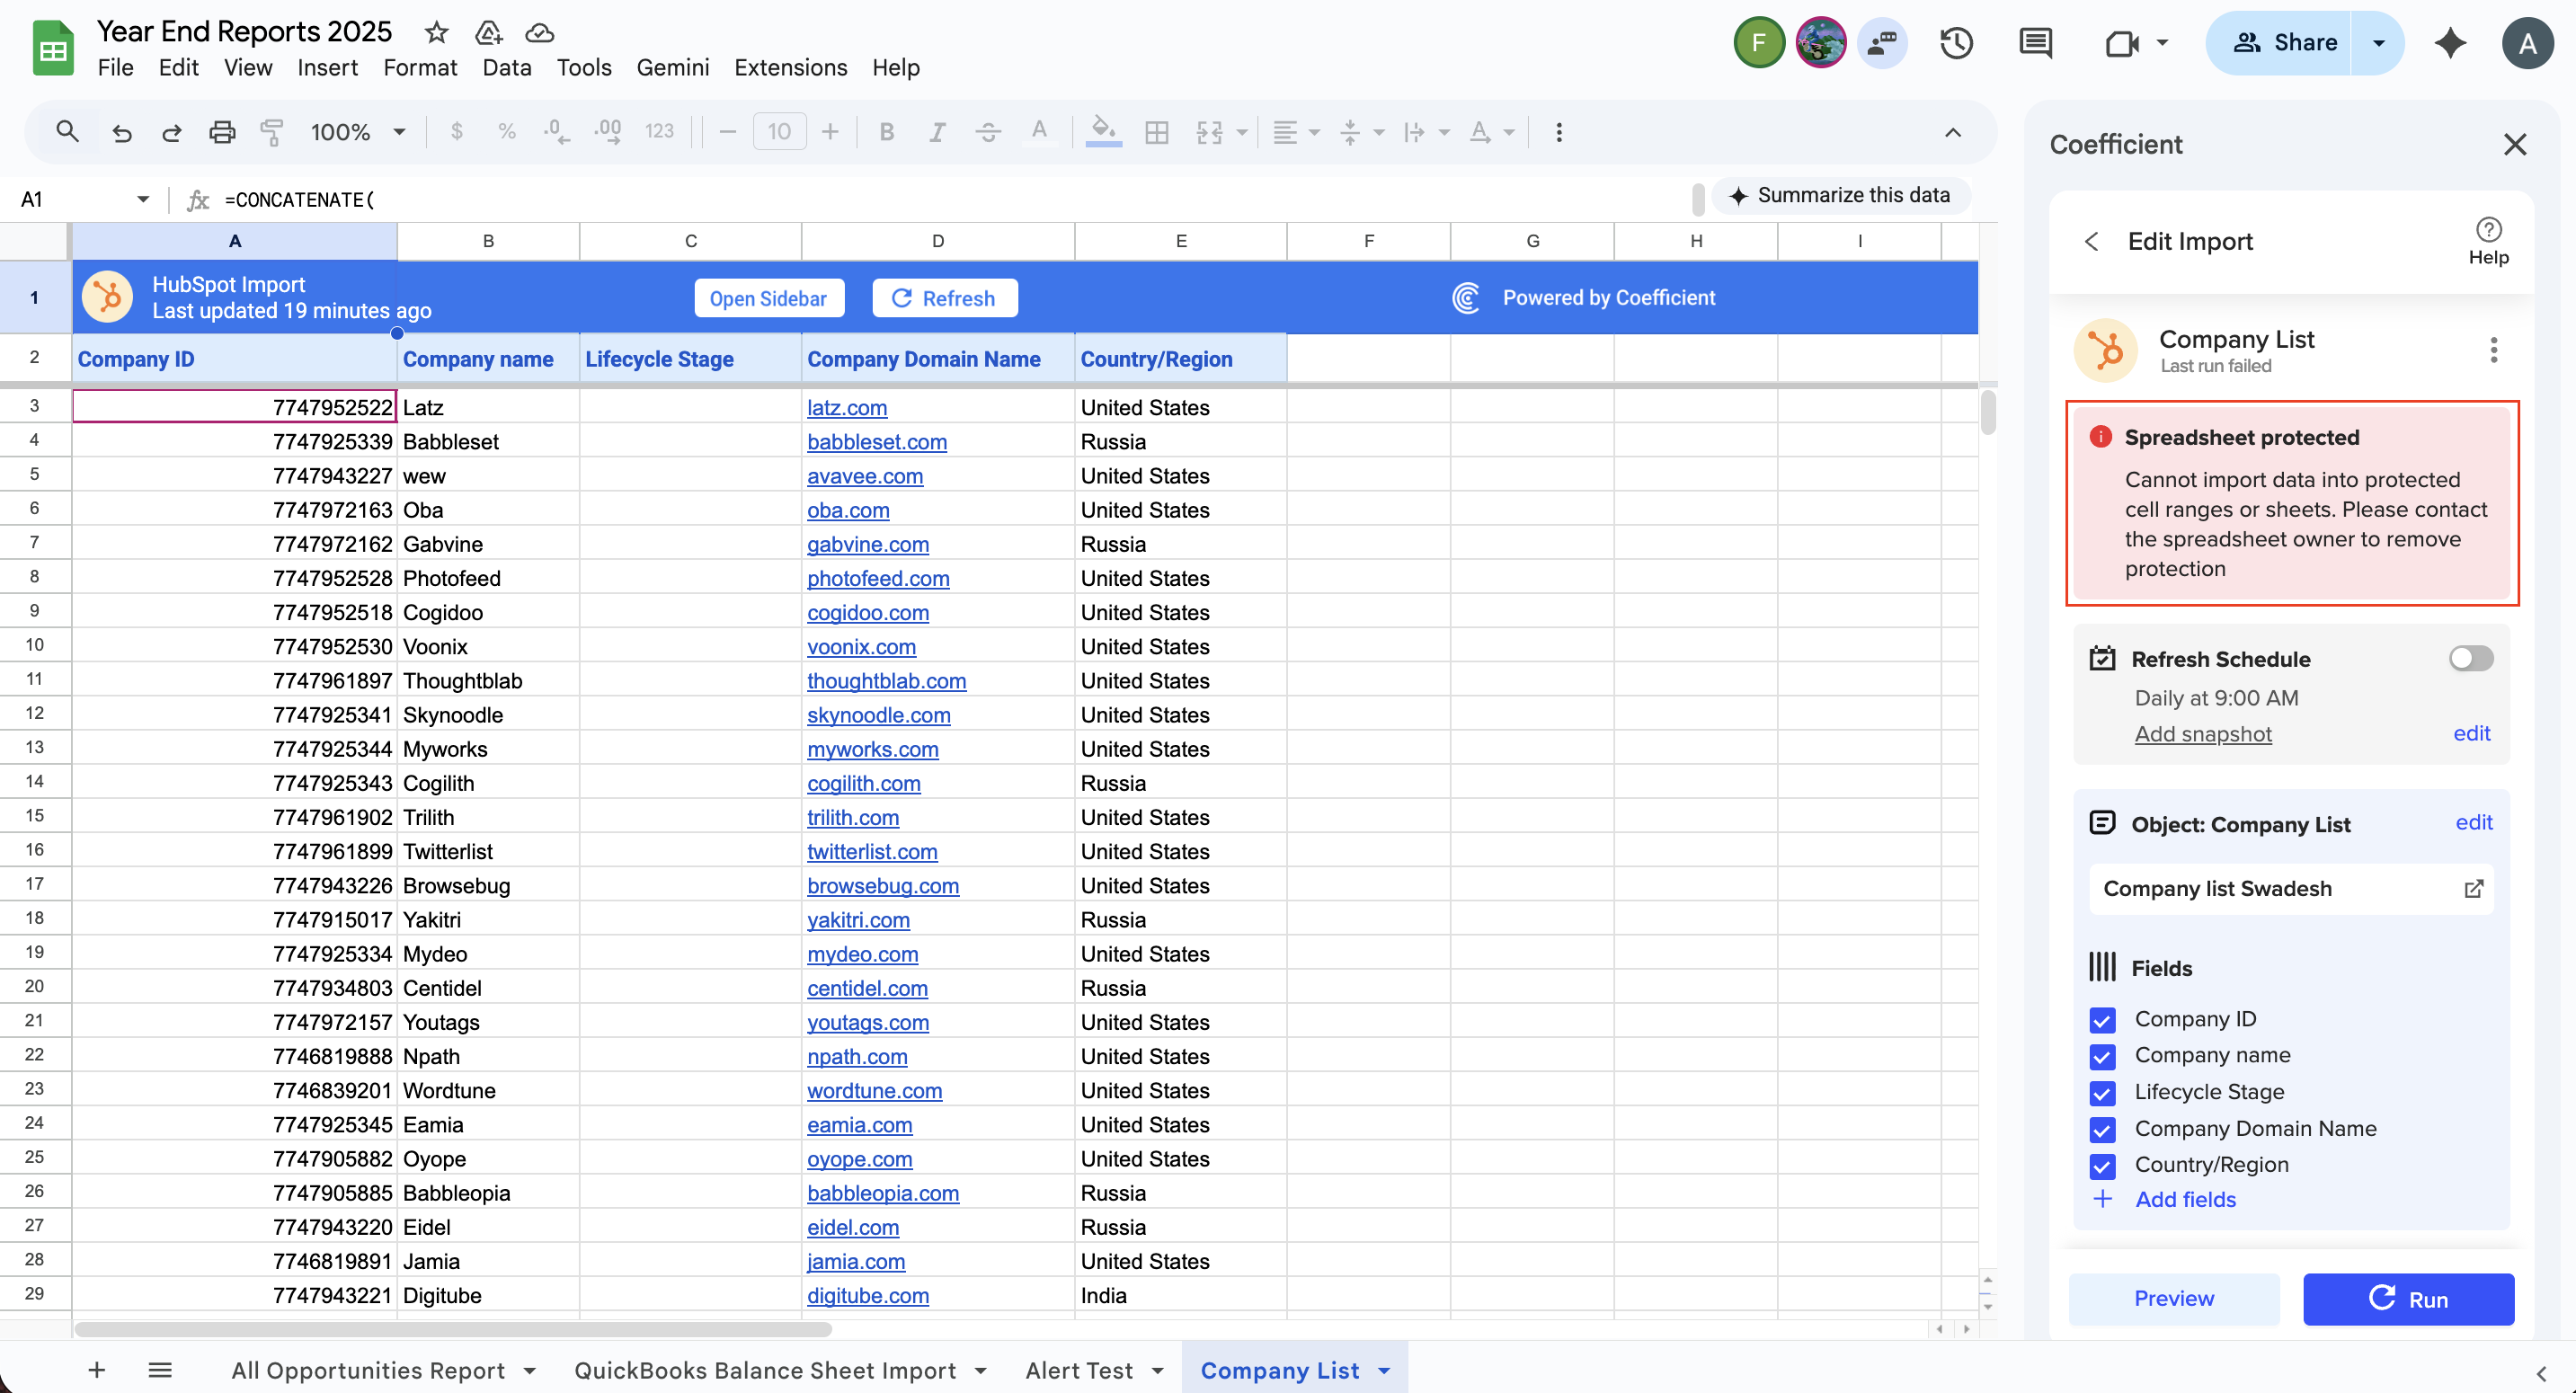Screen dimensions: 2576x1393
Task: Uncheck the Country/Region field checkbox
Action: [x=2102, y=1166]
